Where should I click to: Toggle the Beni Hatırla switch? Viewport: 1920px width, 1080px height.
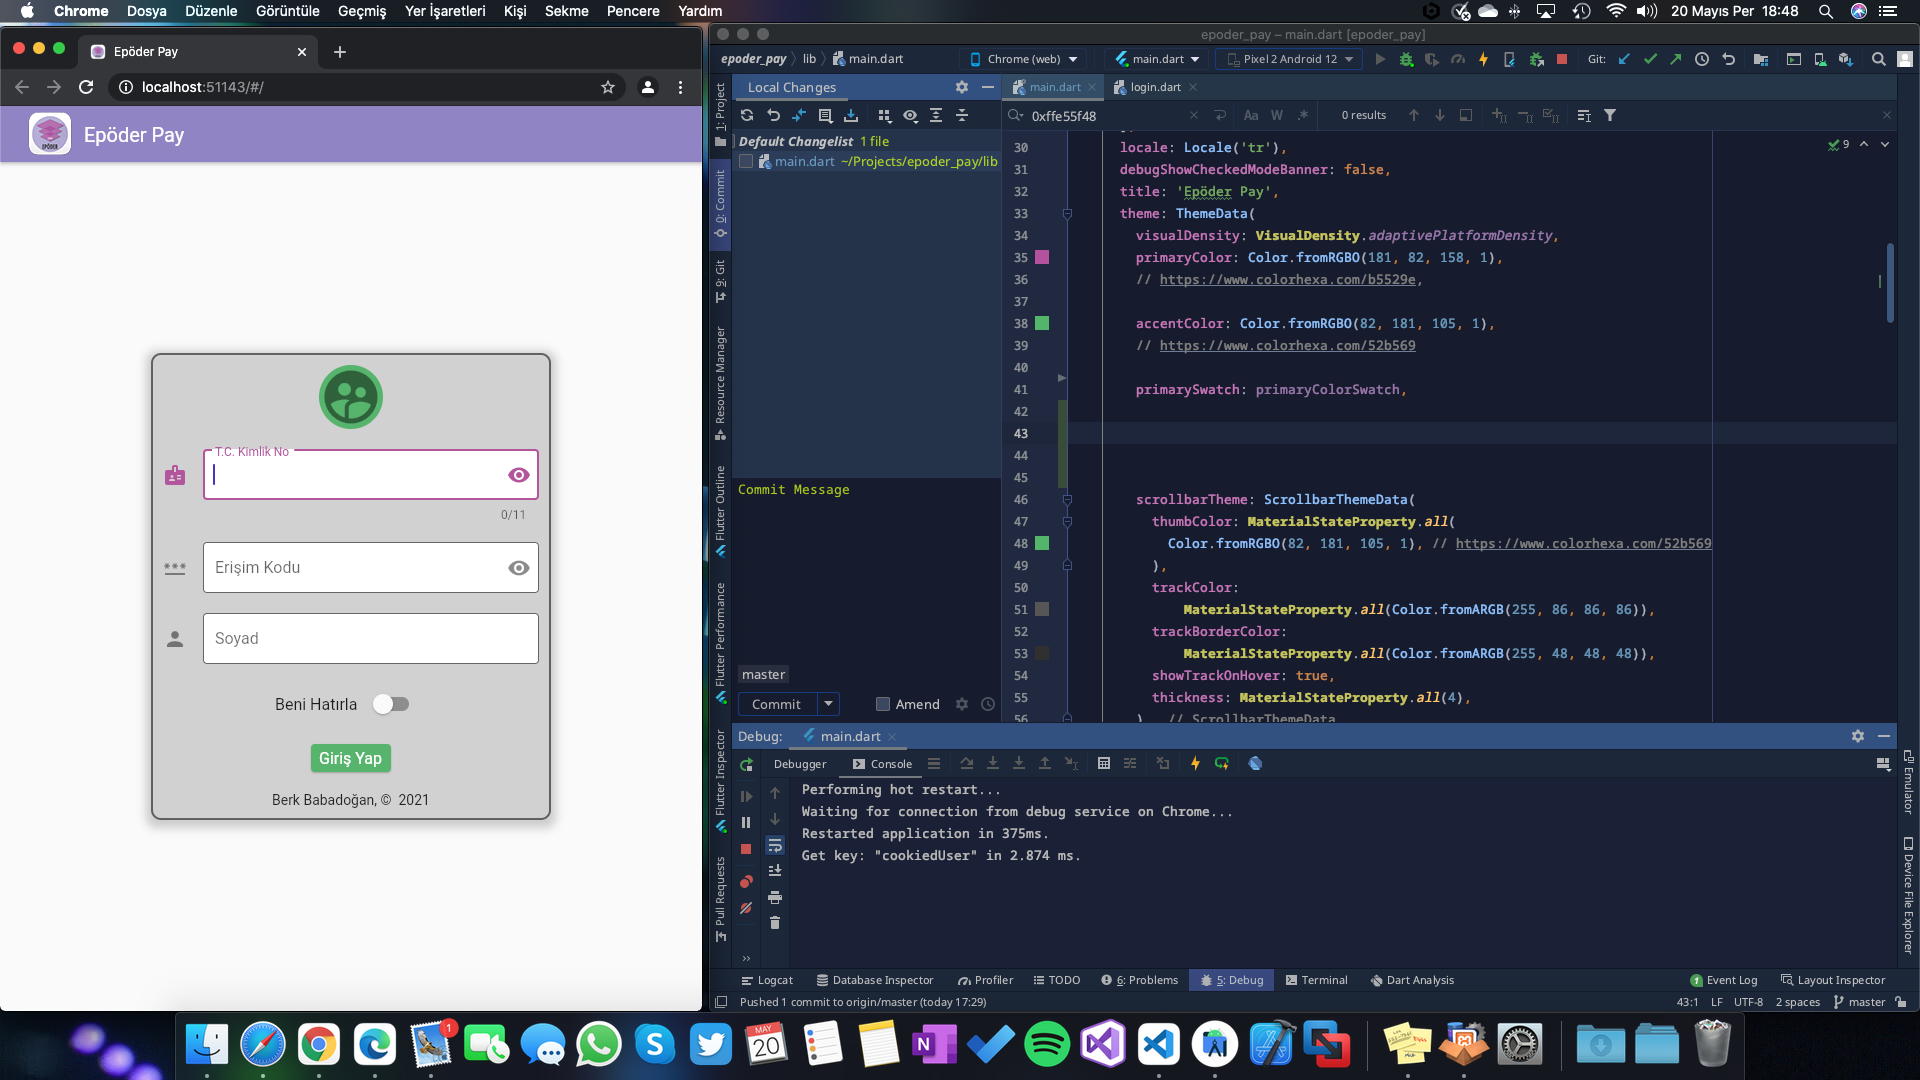(x=391, y=704)
